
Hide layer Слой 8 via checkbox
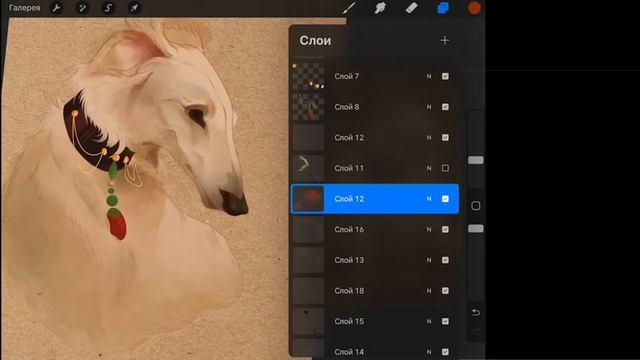pos(445,107)
